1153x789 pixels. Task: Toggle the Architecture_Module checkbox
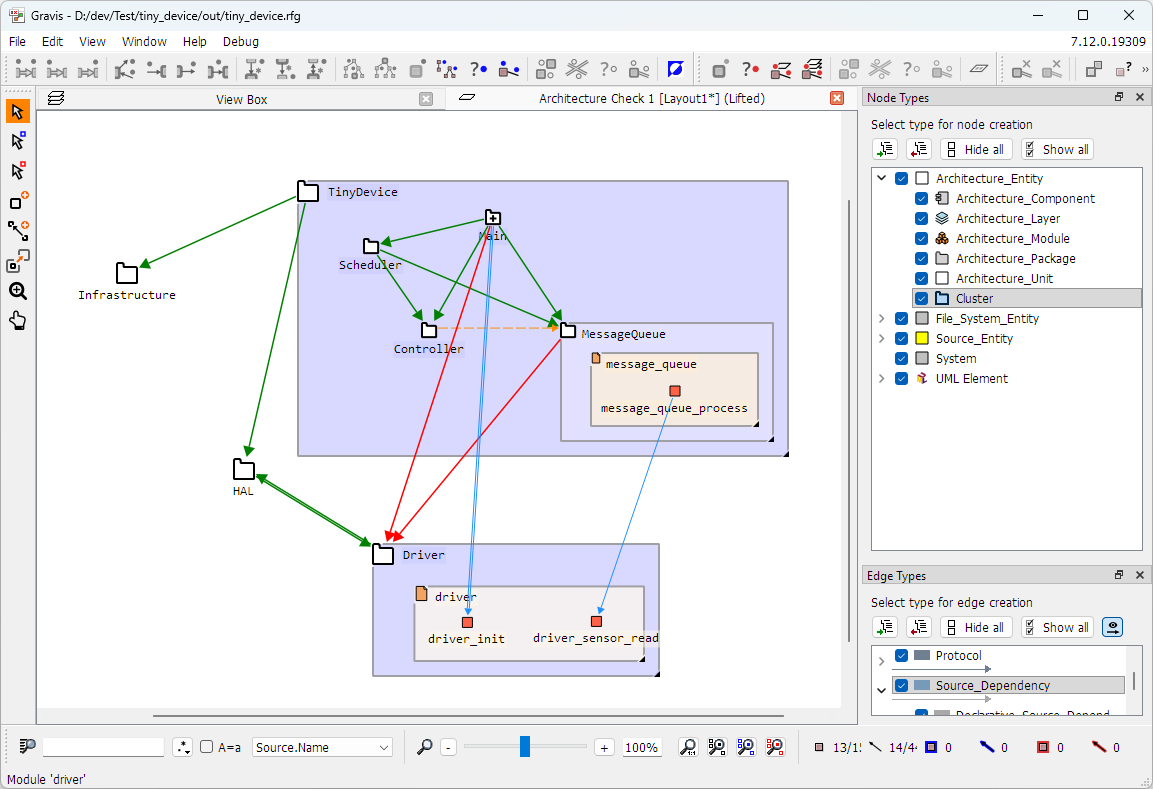921,238
